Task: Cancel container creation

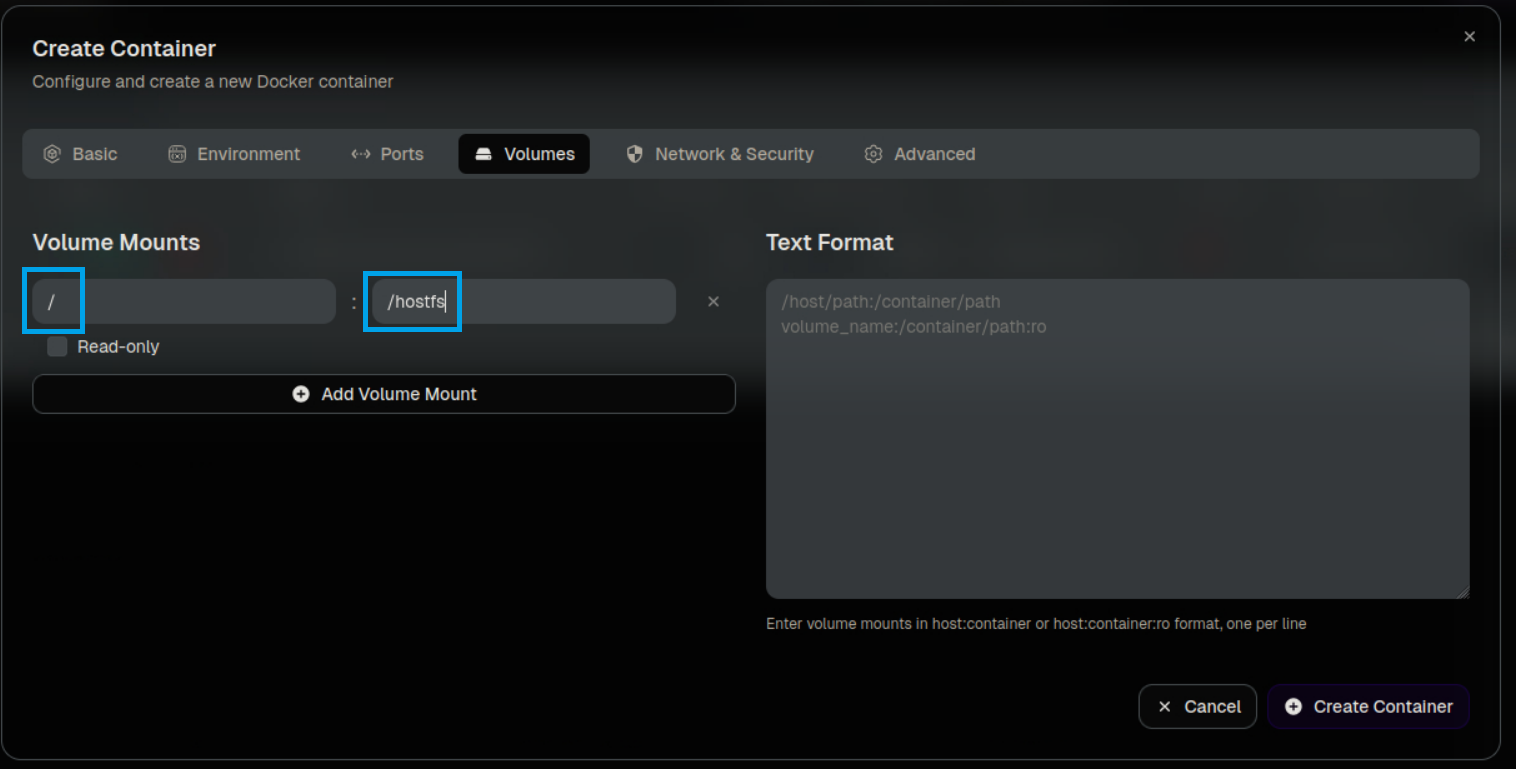Action: coord(1198,707)
